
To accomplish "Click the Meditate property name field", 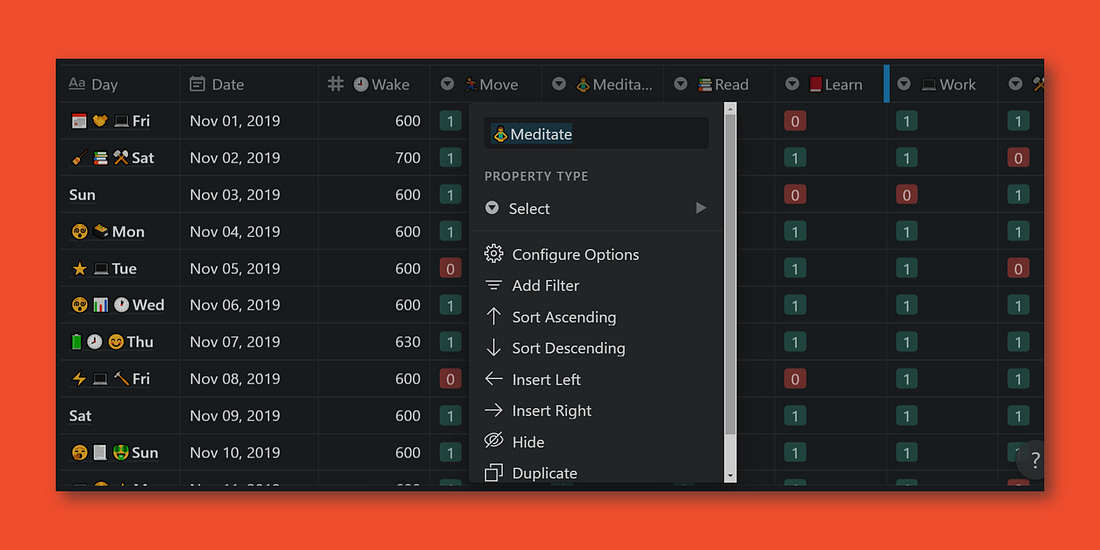I will click(596, 133).
